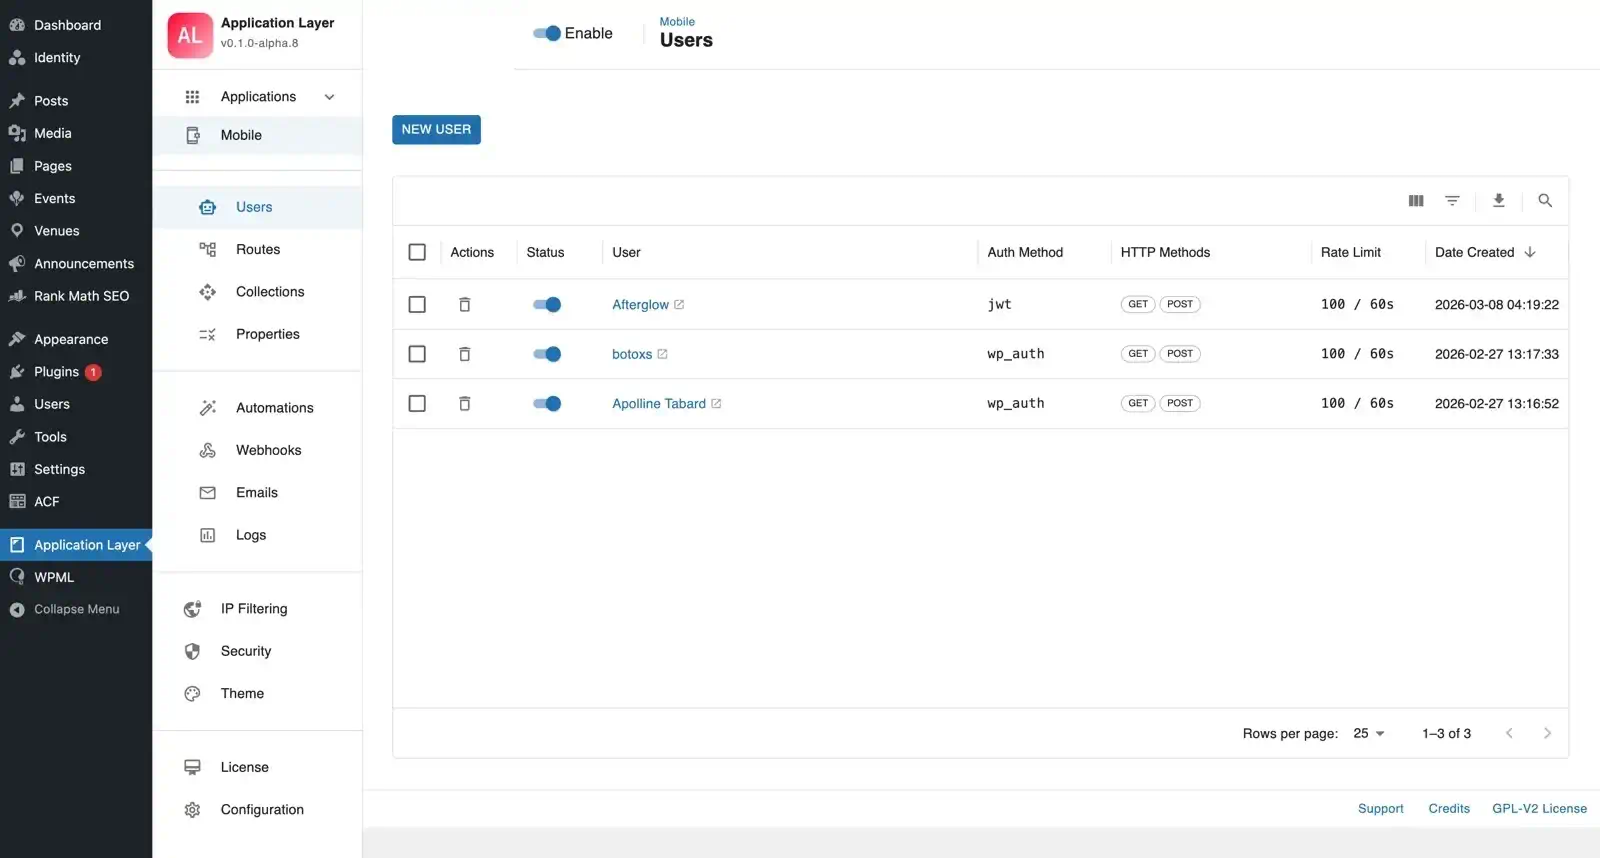Open the Support link in footer
This screenshot has height=858, width=1600.
tap(1380, 809)
